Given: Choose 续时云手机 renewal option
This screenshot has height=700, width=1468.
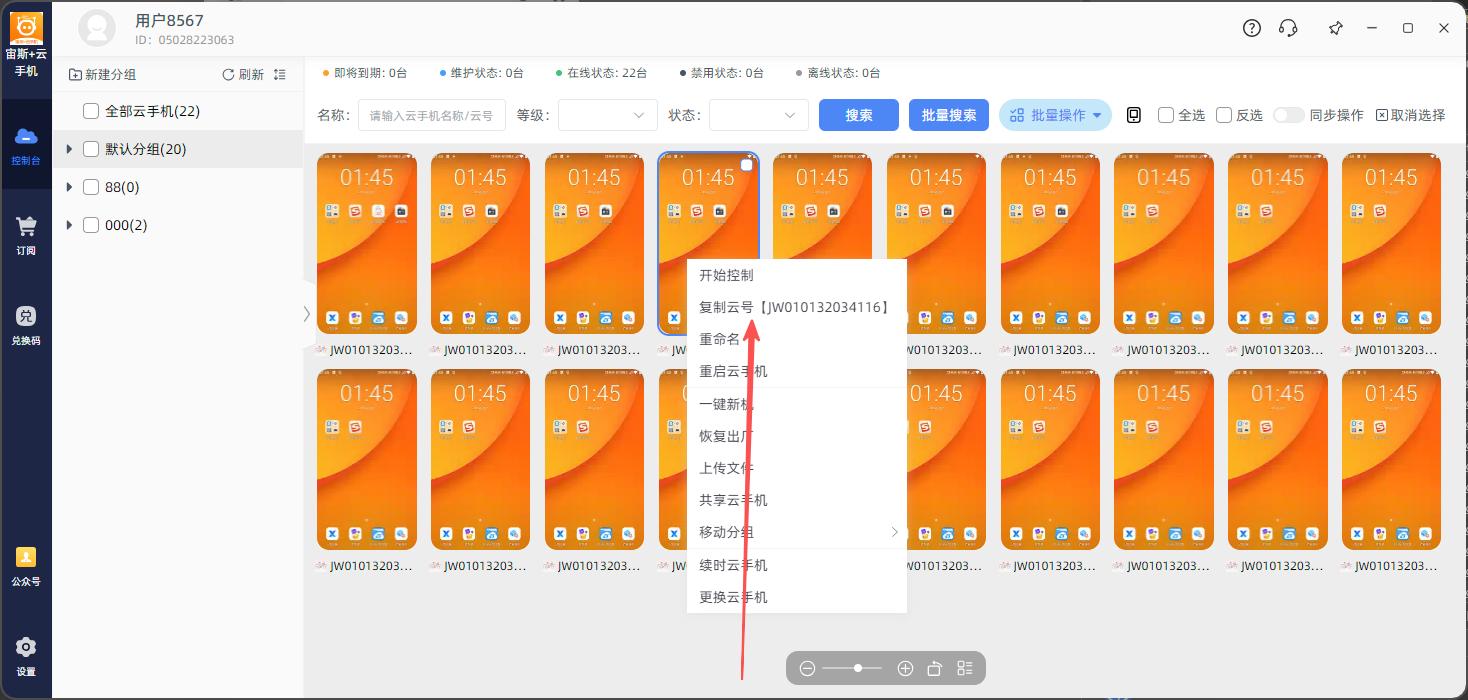Looking at the screenshot, I should tap(797, 565).
